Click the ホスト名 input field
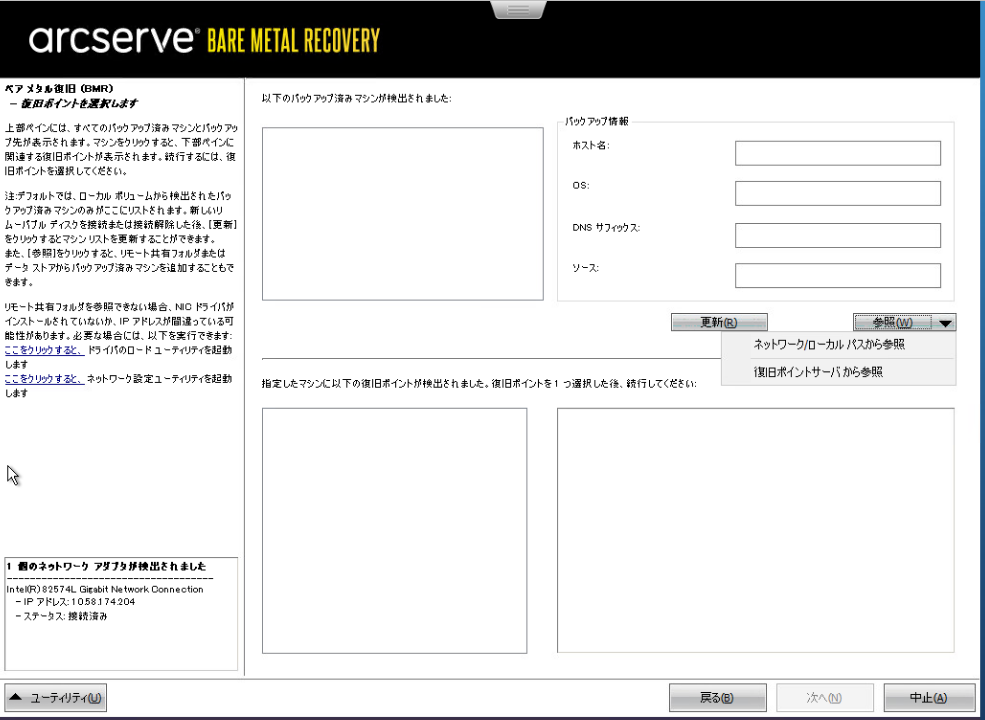Viewport: 985px width, 720px height. coord(837,153)
